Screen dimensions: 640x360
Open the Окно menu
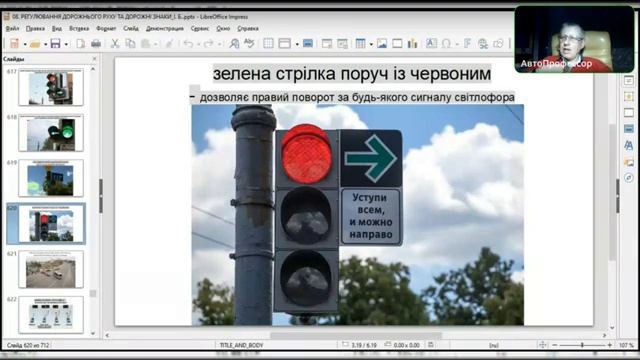coord(223,29)
